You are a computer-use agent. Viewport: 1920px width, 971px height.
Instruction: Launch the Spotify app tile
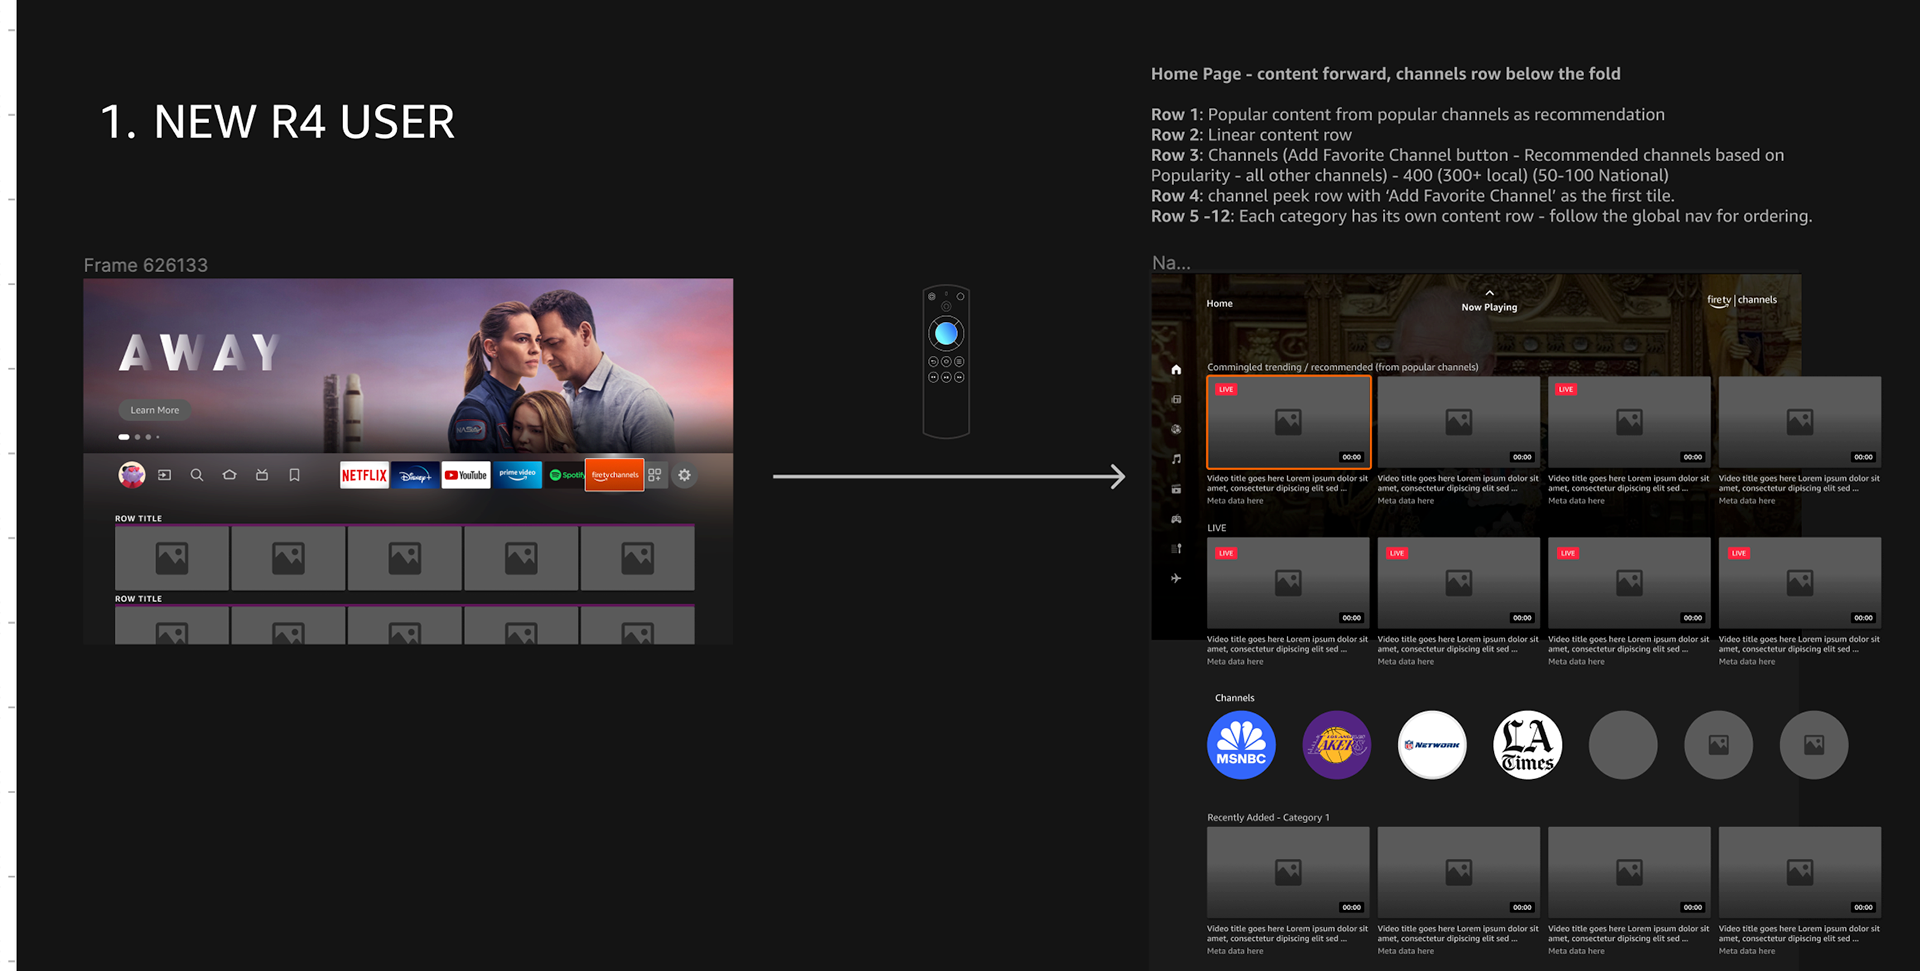pos(564,475)
